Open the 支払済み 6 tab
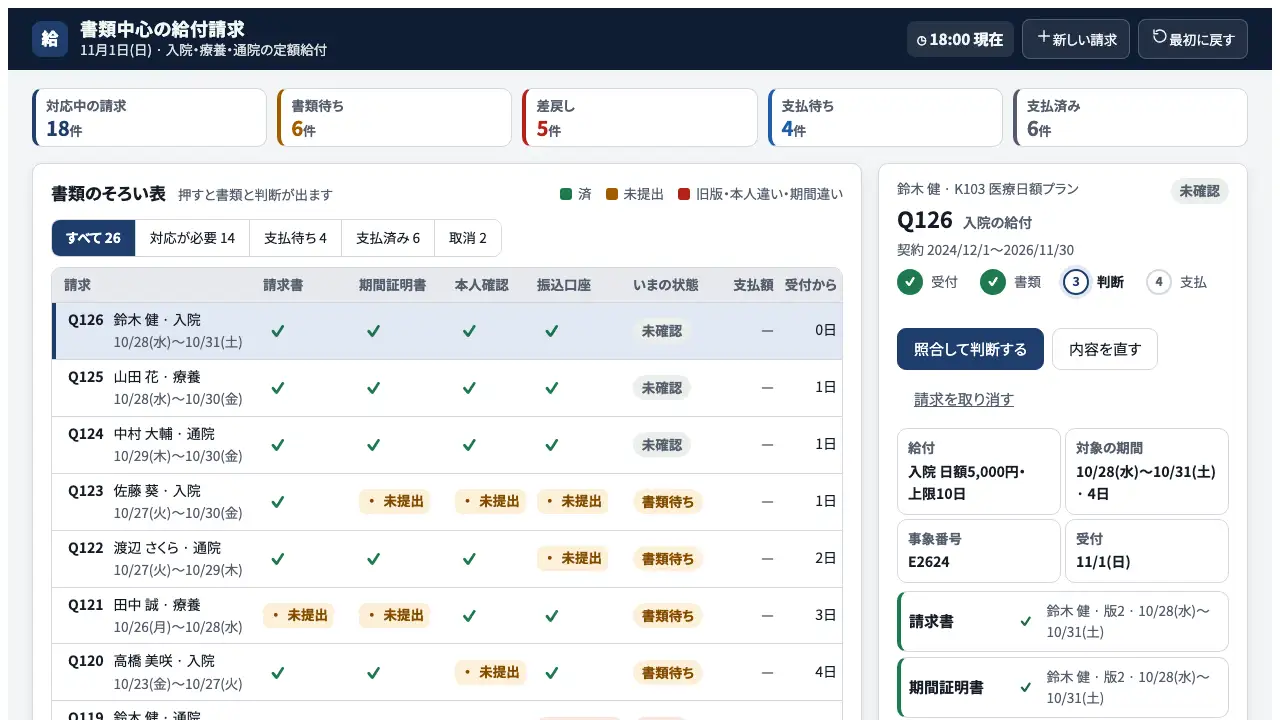This screenshot has width=1280, height=720. click(388, 238)
